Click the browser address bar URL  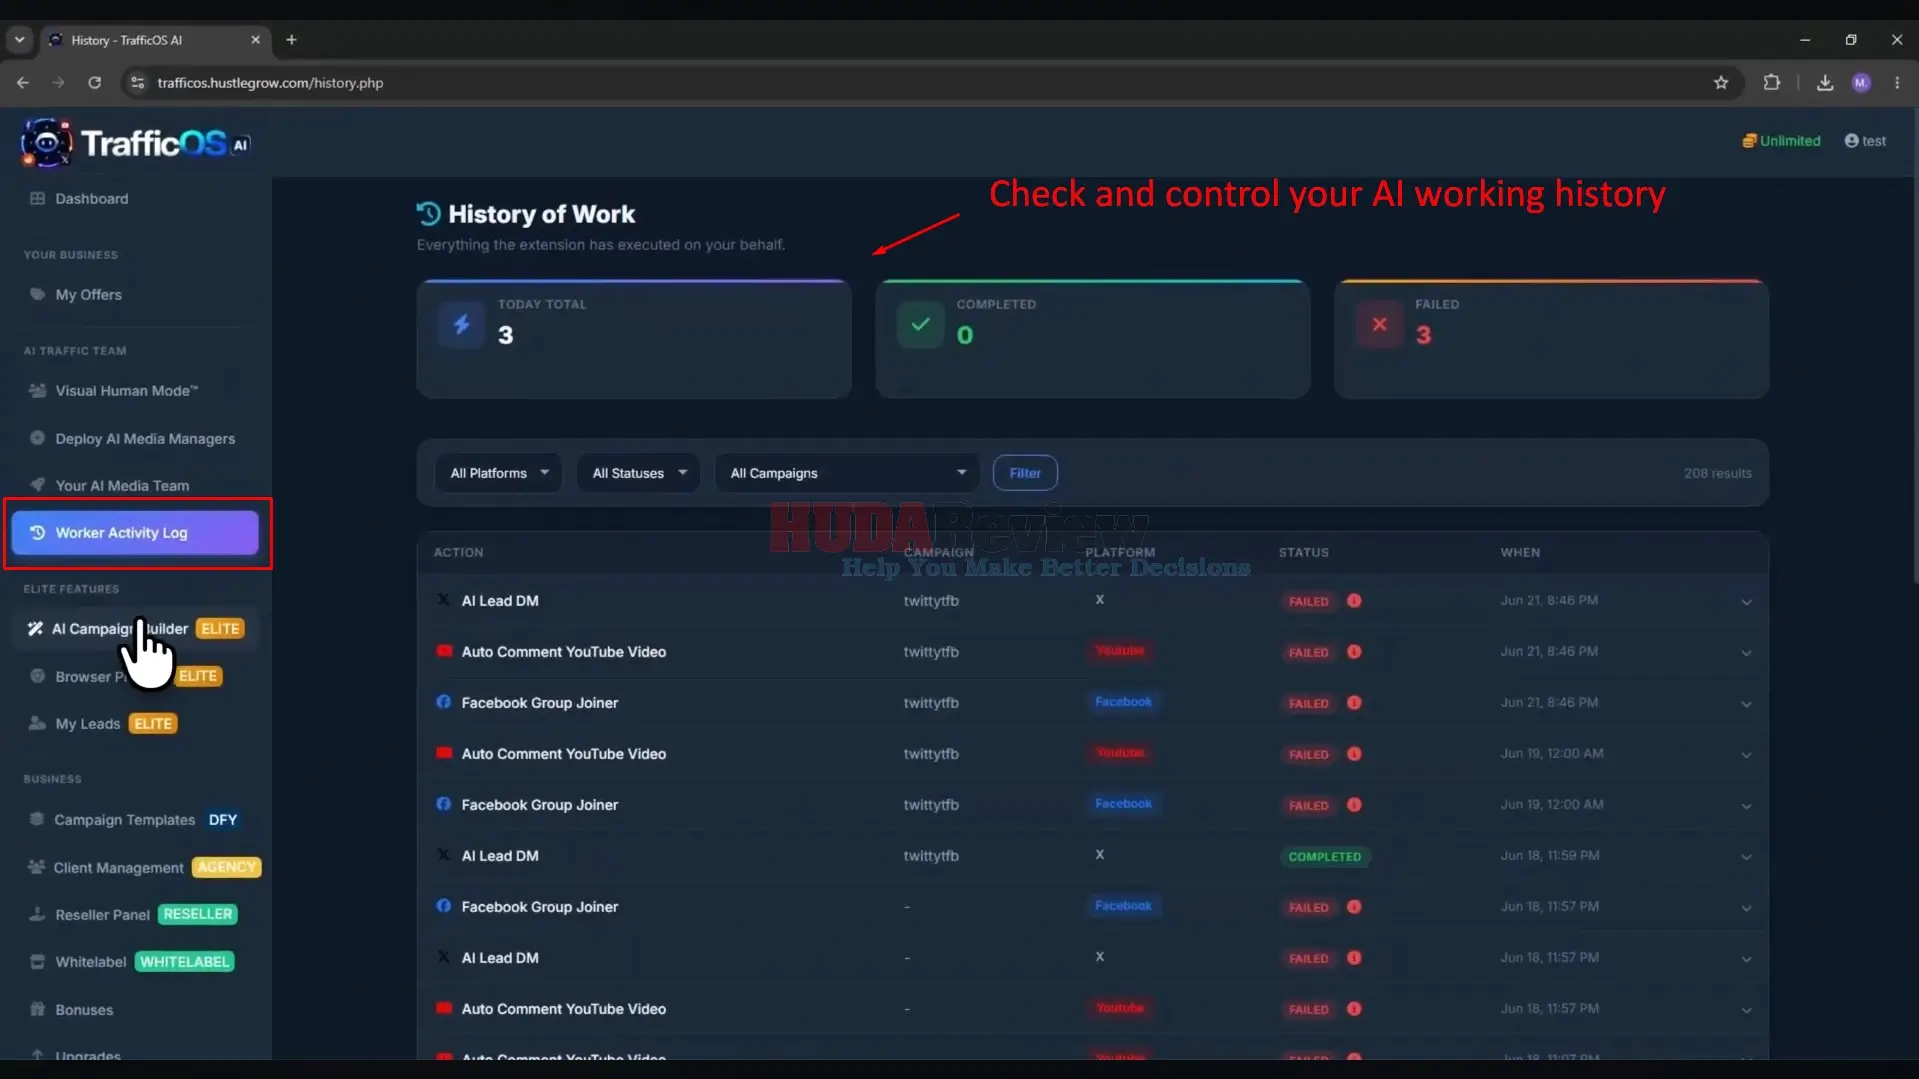click(x=270, y=82)
